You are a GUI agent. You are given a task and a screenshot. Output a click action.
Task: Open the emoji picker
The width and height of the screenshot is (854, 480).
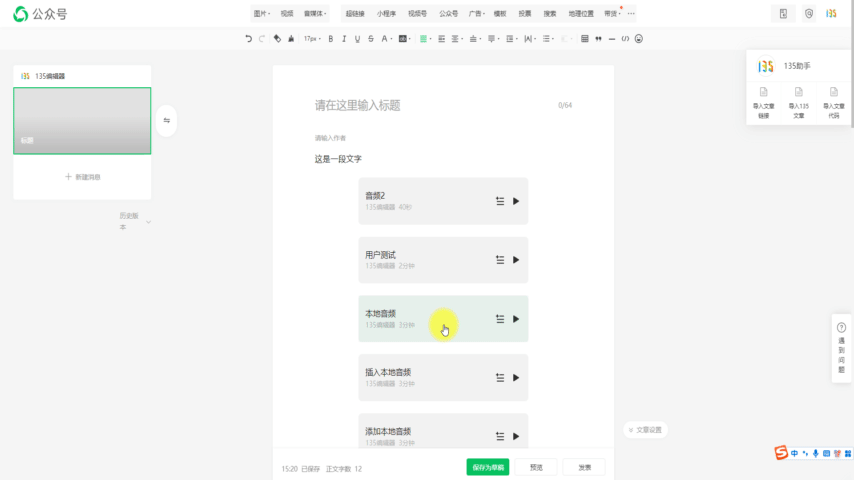coord(639,39)
